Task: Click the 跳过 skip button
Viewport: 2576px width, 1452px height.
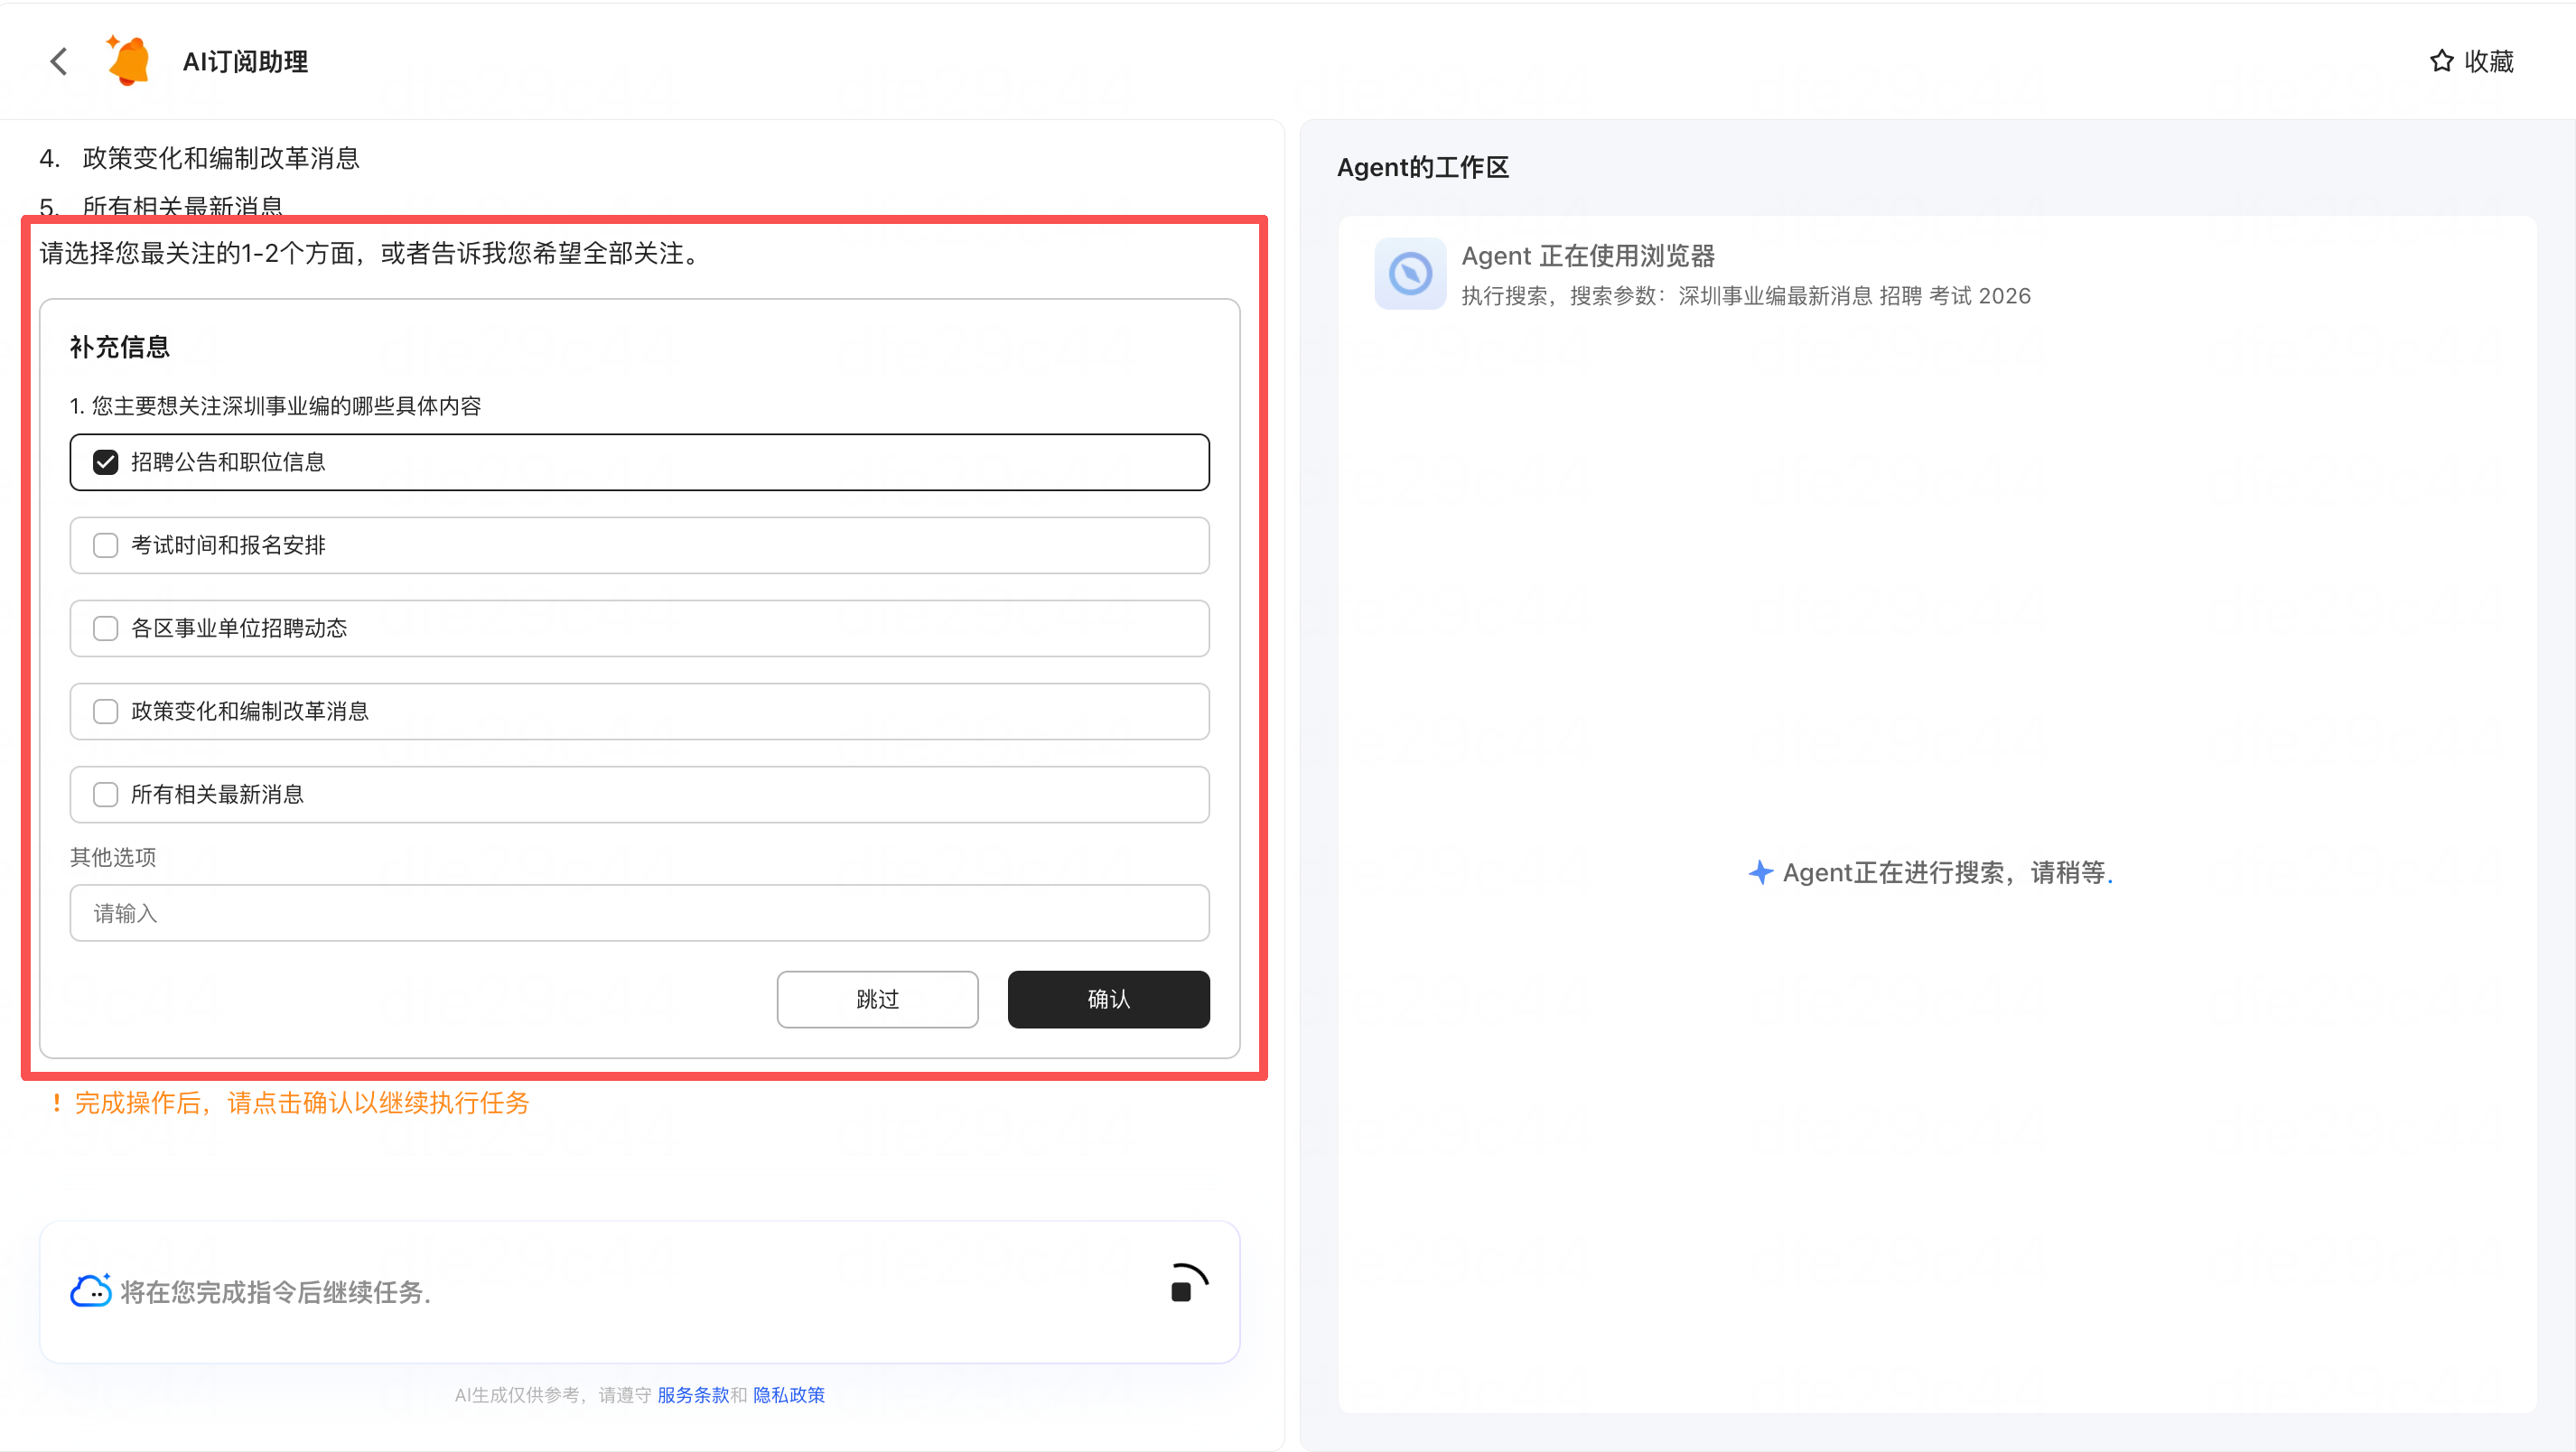Action: point(877,999)
